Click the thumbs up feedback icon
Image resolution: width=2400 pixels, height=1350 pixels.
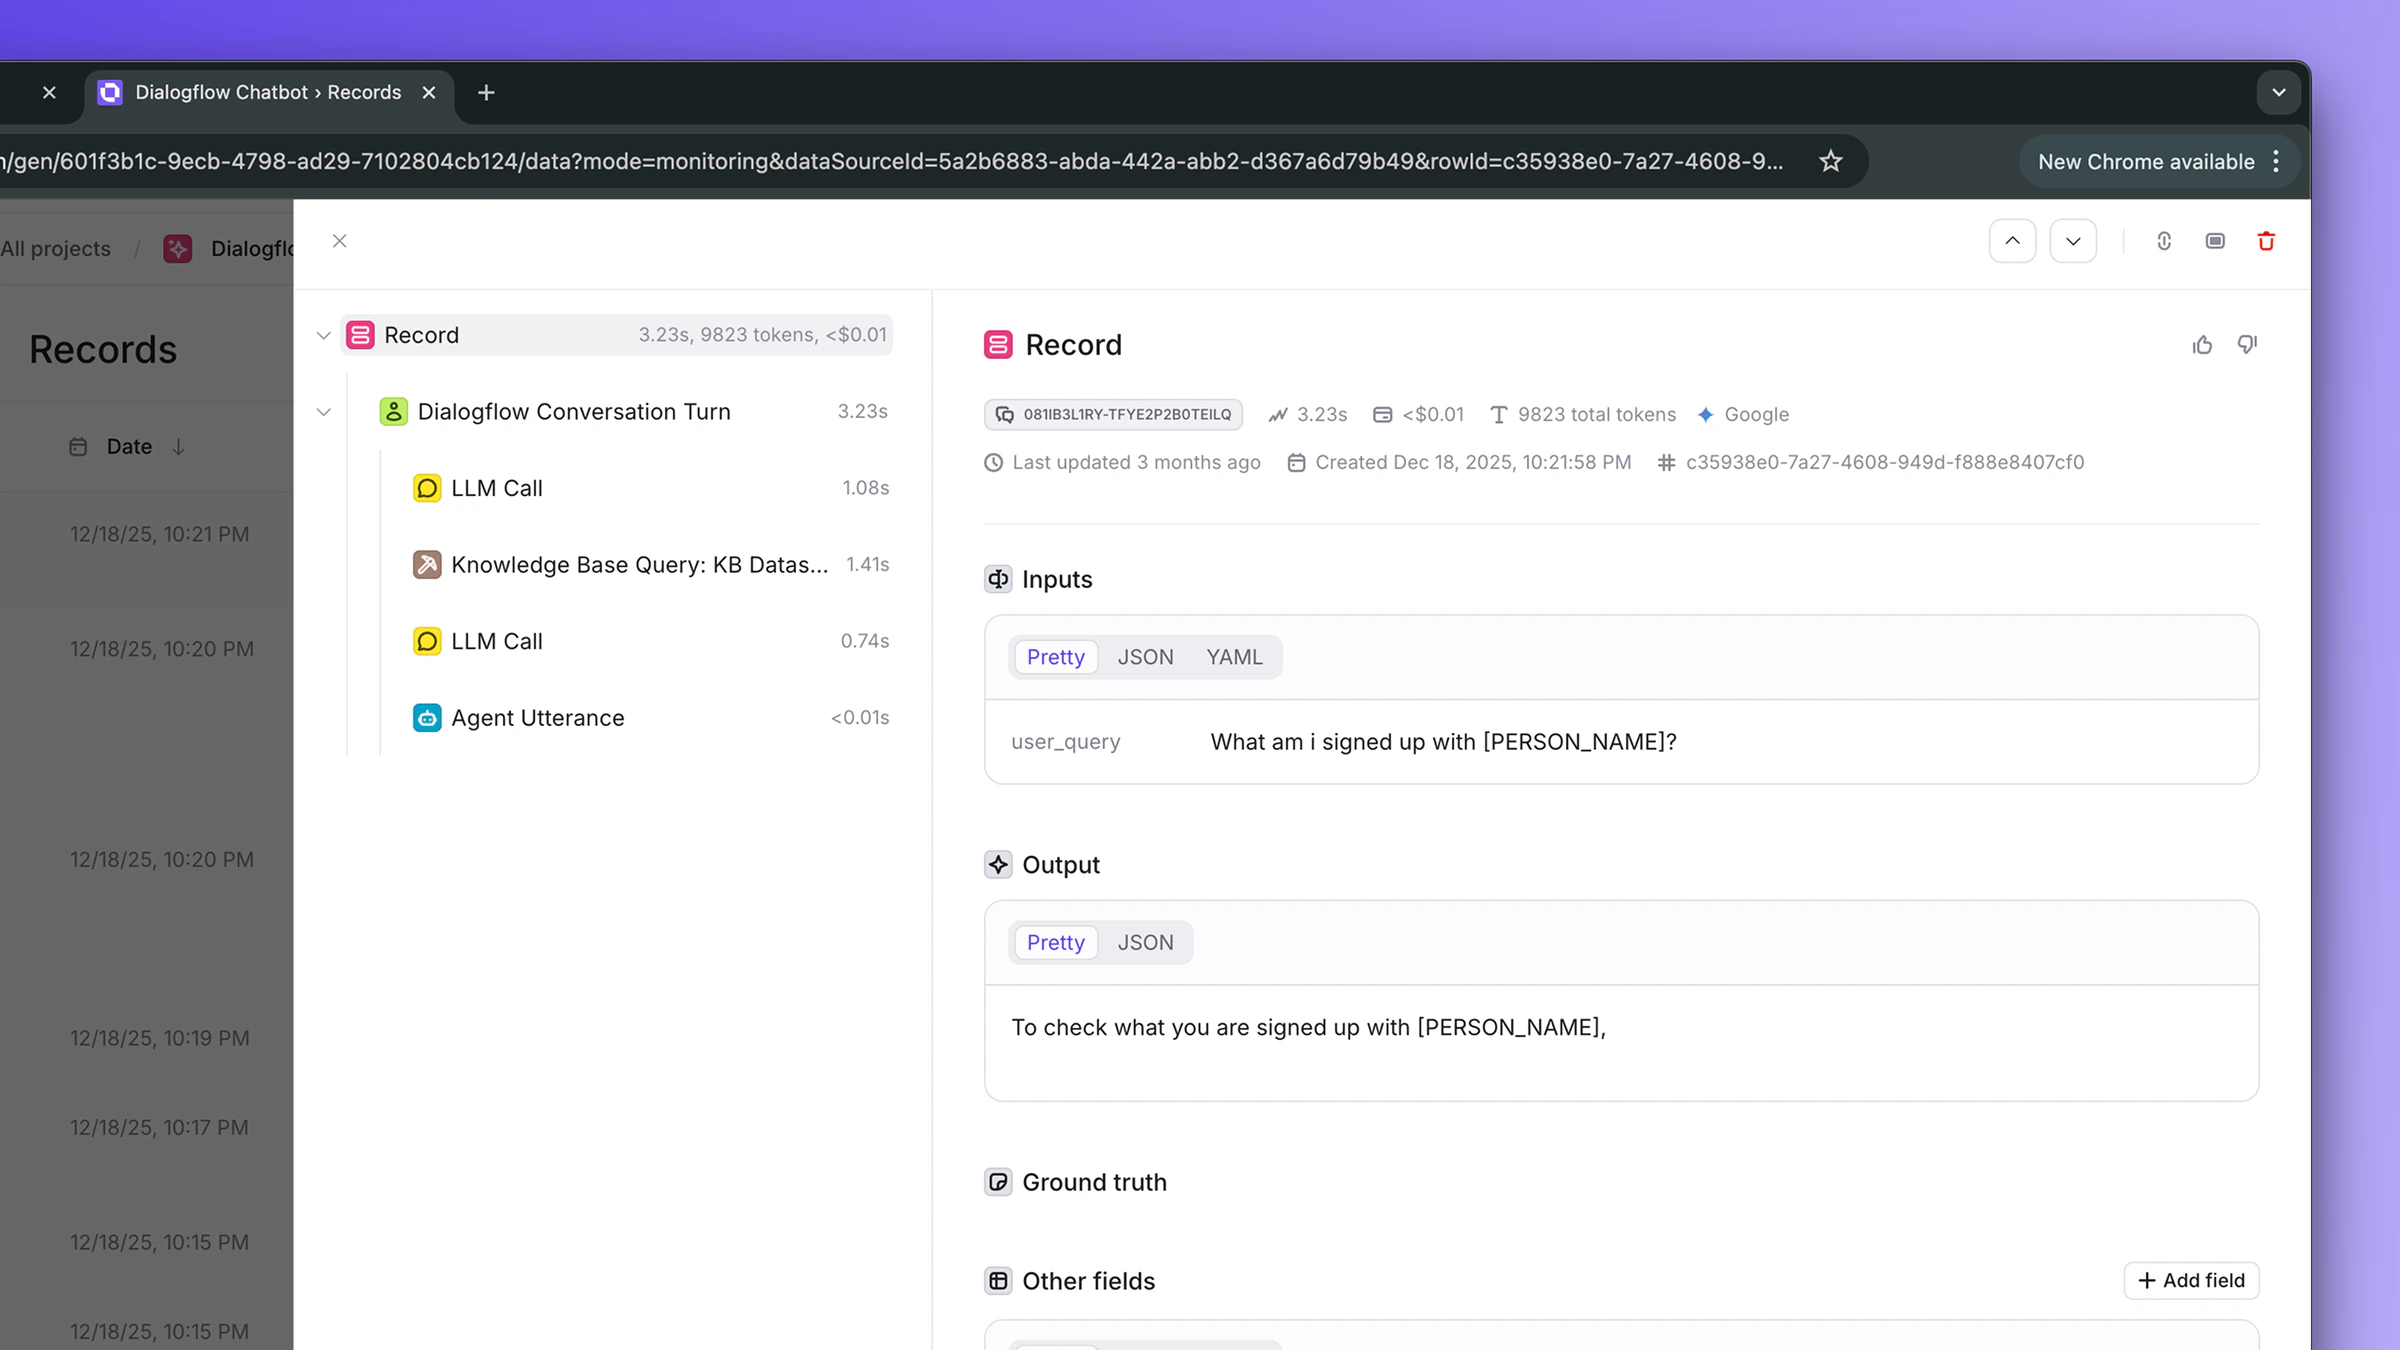point(2202,345)
